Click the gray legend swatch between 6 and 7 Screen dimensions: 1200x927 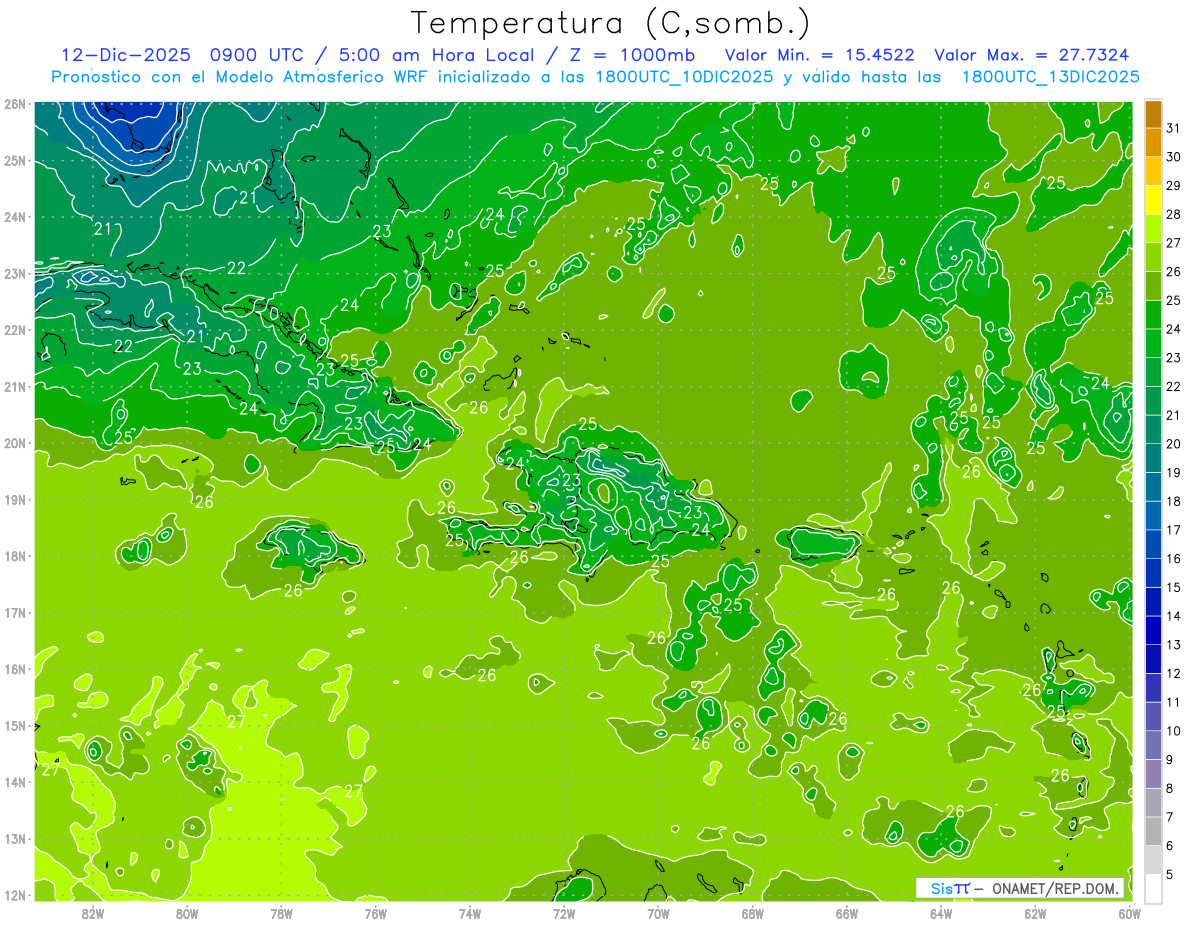[1153, 832]
